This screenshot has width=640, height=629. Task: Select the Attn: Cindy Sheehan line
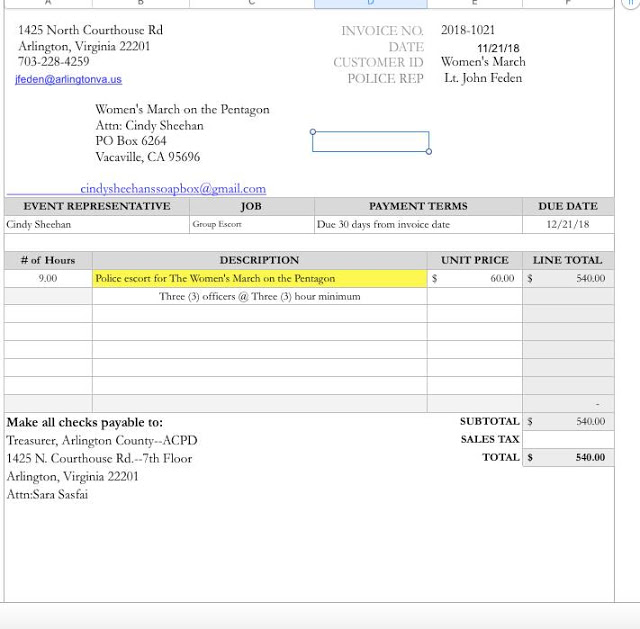149,125
